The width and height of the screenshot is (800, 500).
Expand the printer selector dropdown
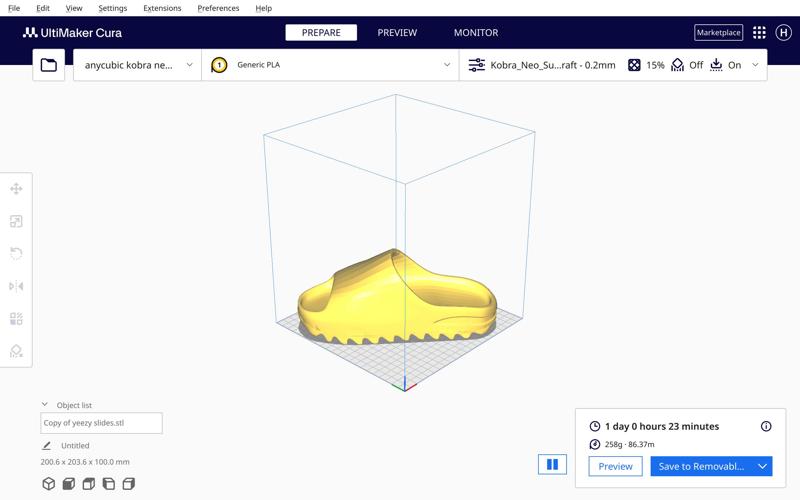[189, 65]
